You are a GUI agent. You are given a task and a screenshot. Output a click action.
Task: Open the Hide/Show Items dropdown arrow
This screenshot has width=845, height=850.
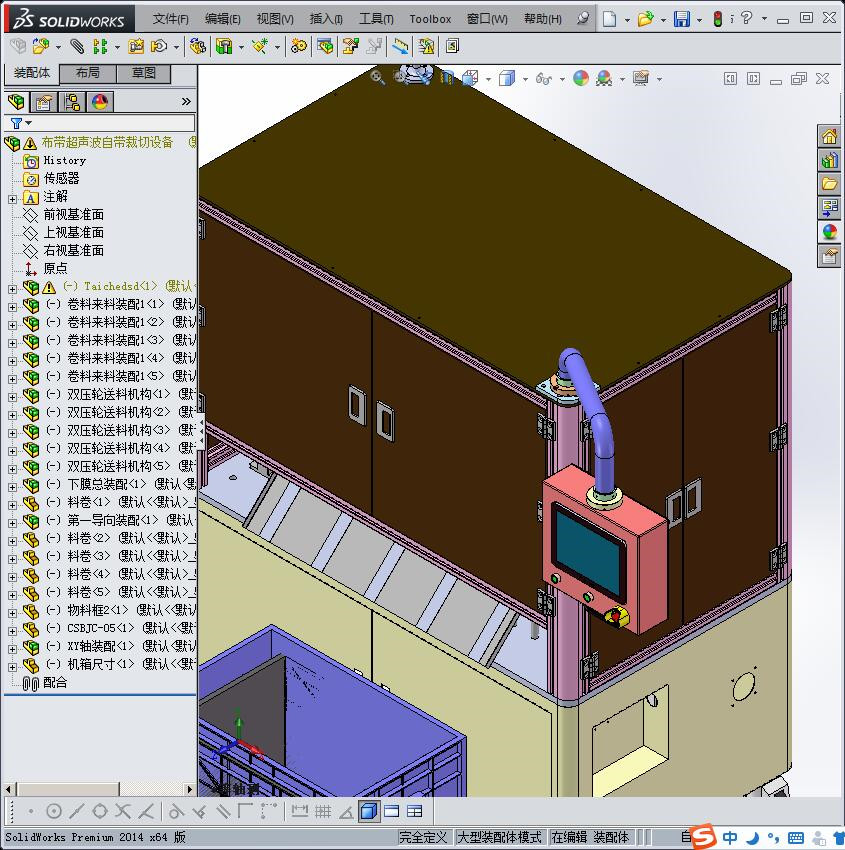[x=562, y=79]
